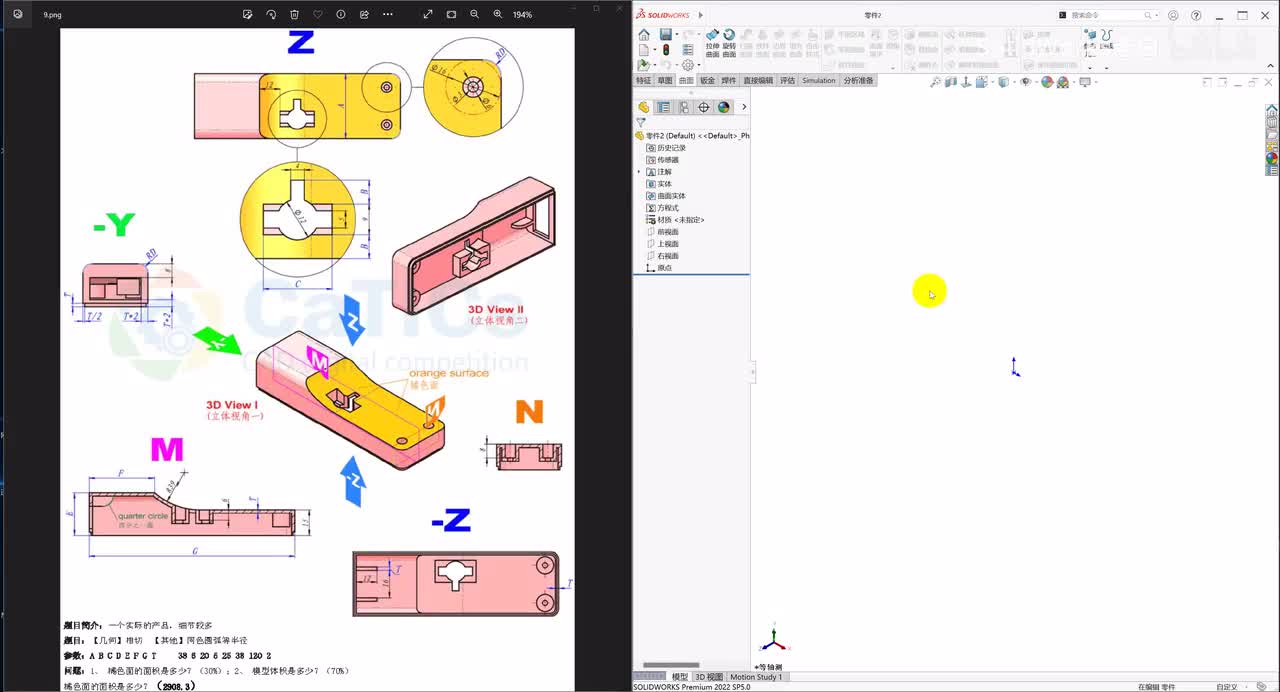Select FeatureManager design tree tab
Screen dimensions: 1280x692
(x=644, y=107)
